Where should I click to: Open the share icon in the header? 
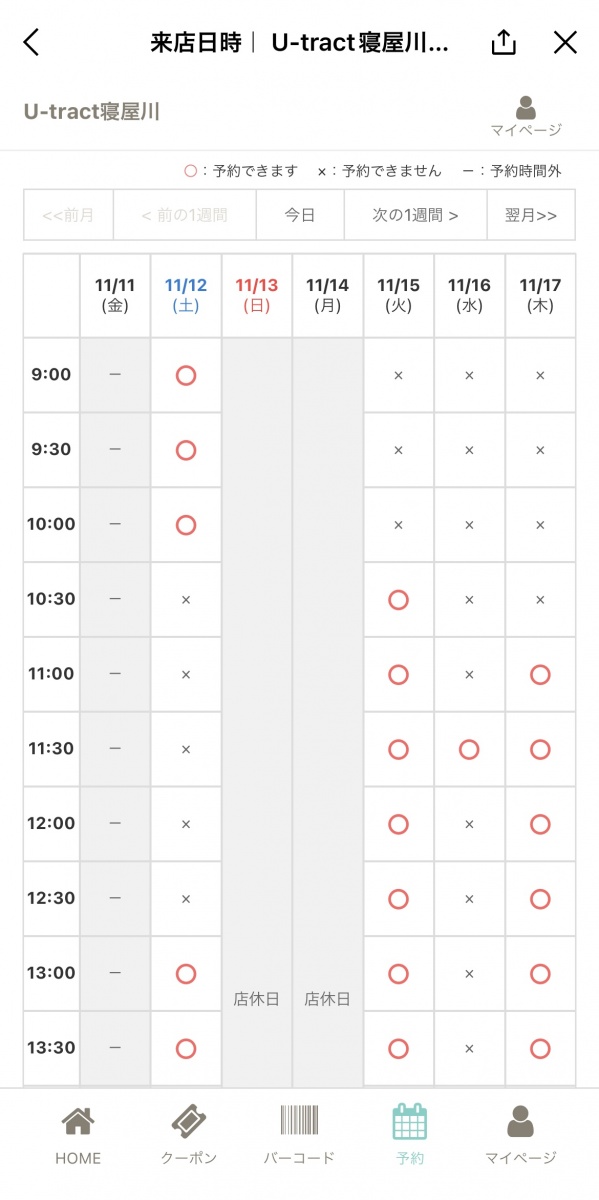tap(504, 41)
